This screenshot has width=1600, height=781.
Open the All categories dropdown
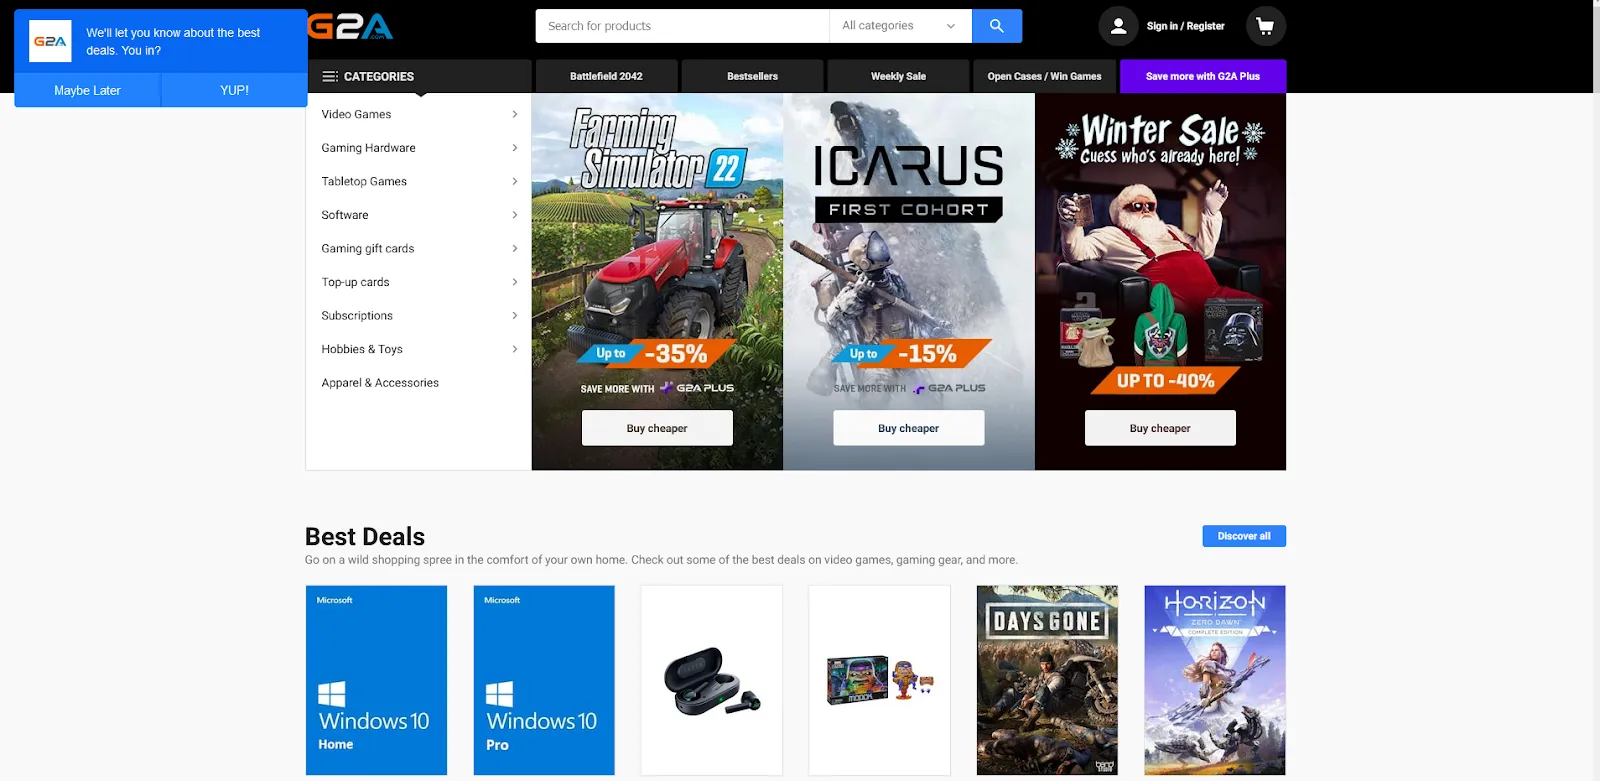(900, 26)
